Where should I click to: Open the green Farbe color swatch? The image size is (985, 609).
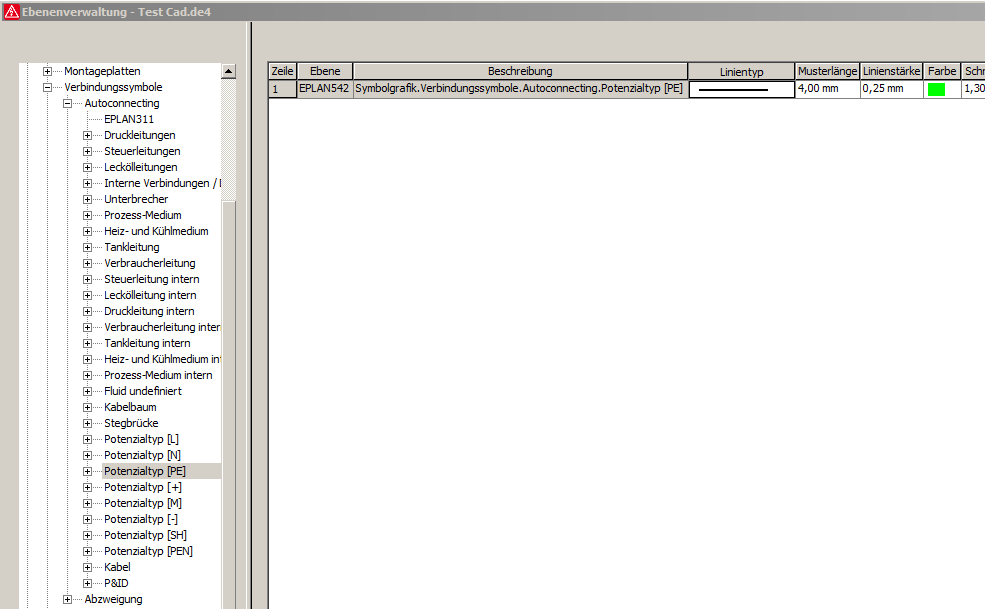coord(936,90)
